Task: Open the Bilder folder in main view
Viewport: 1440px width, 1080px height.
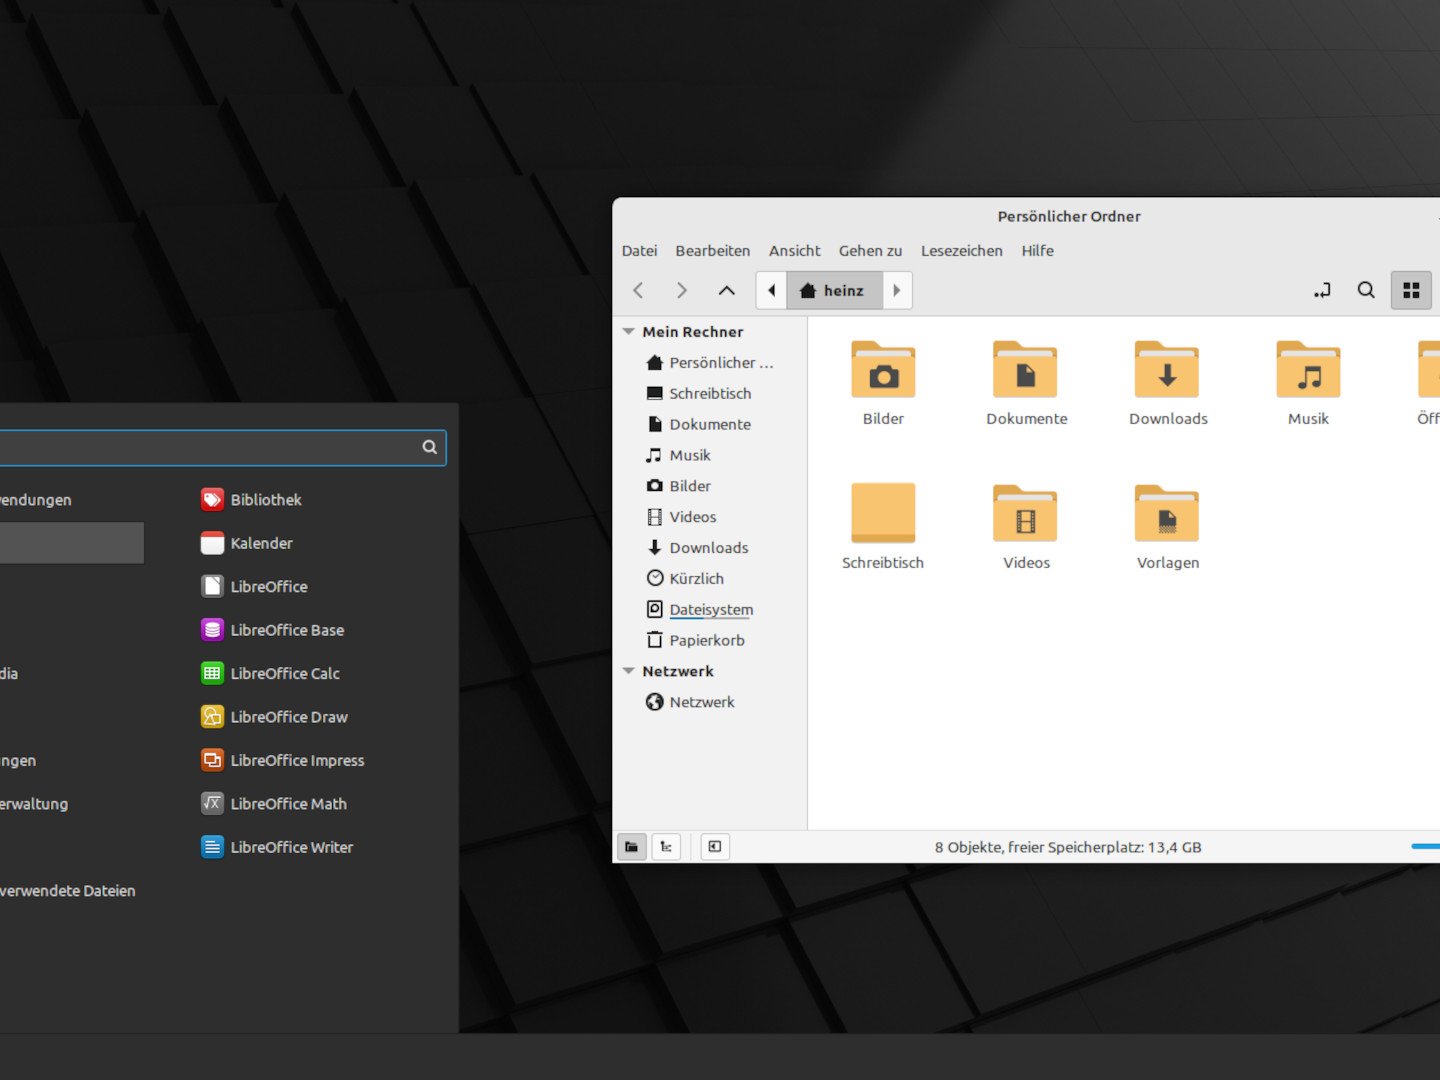Action: [883, 384]
